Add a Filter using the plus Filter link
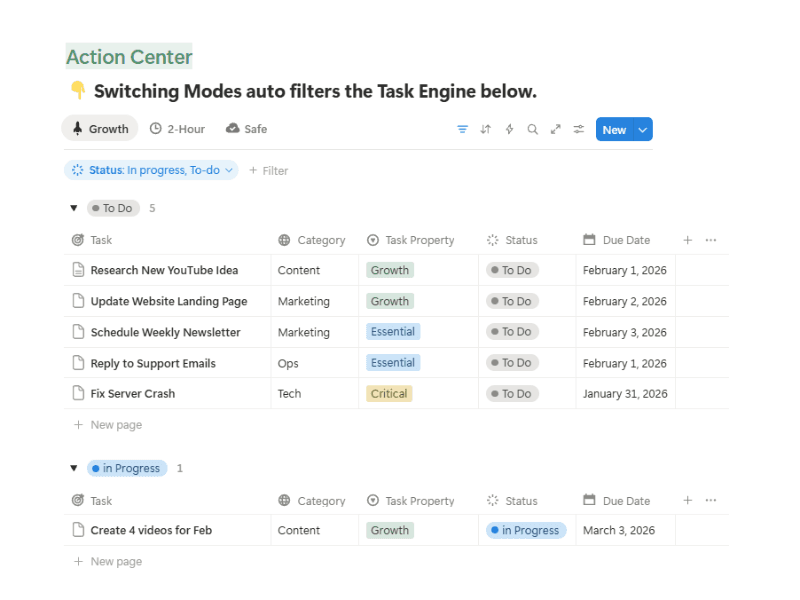 [x=268, y=170]
